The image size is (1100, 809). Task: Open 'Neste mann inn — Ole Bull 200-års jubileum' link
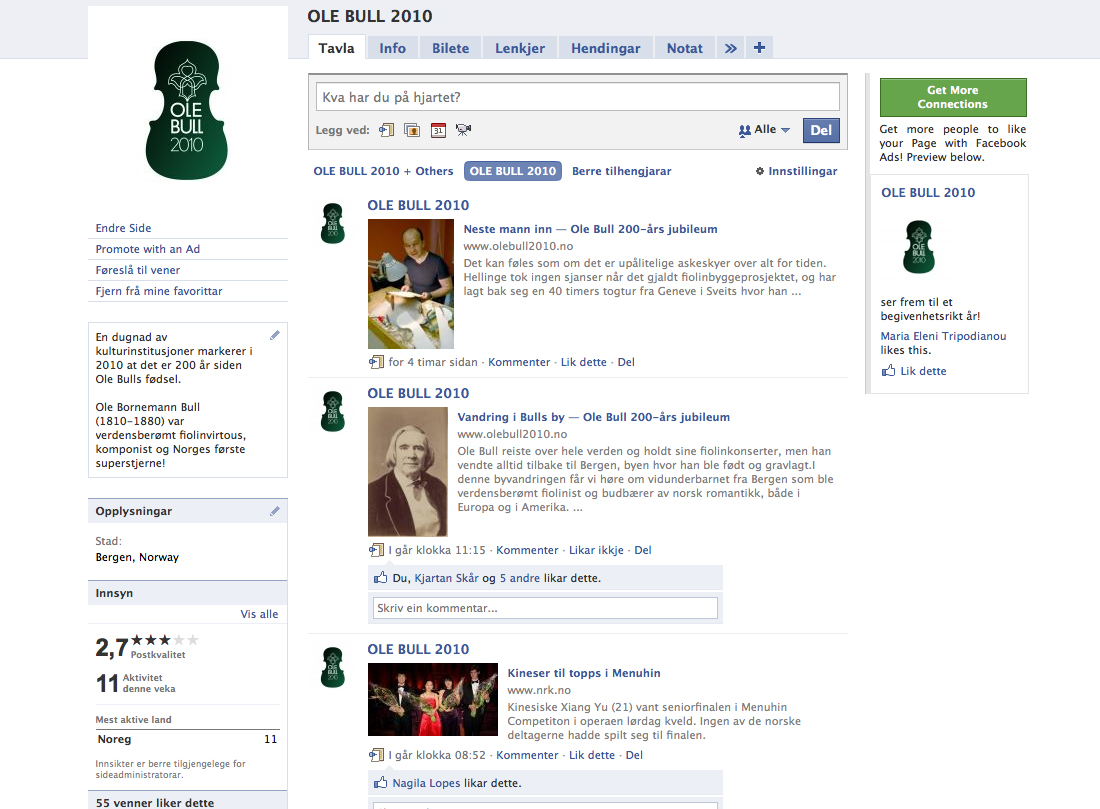pos(590,229)
